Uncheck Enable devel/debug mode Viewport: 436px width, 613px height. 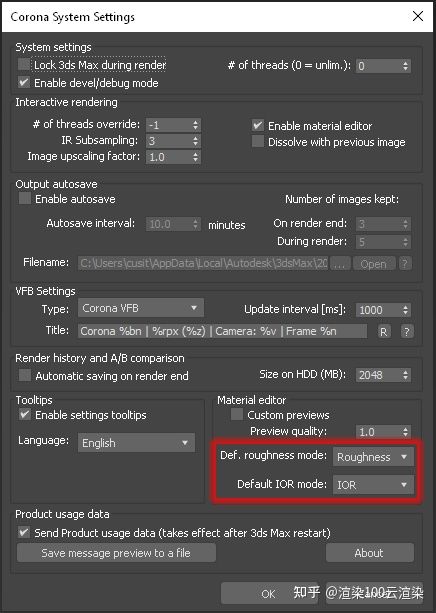(24, 82)
